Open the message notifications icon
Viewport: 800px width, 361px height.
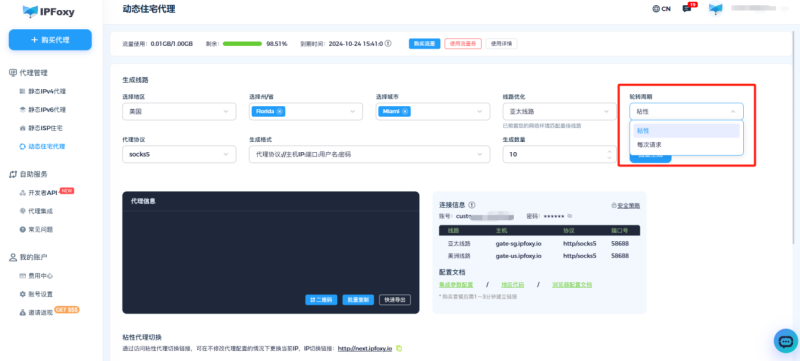[x=687, y=9]
